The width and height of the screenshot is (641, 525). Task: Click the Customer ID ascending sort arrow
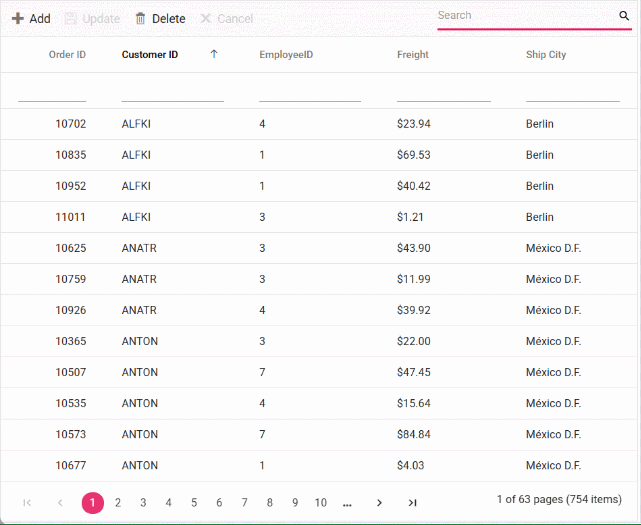pos(213,55)
